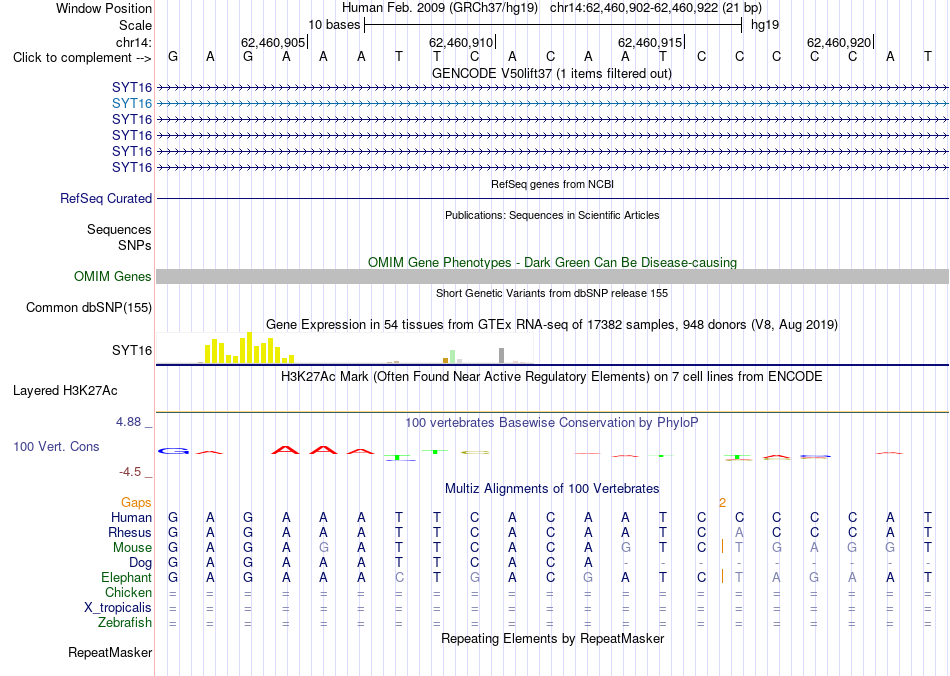Click 'Publications: Sequences in Scientific Articles' title
This screenshot has width=950, height=676.
pyautogui.click(x=552, y=215)
